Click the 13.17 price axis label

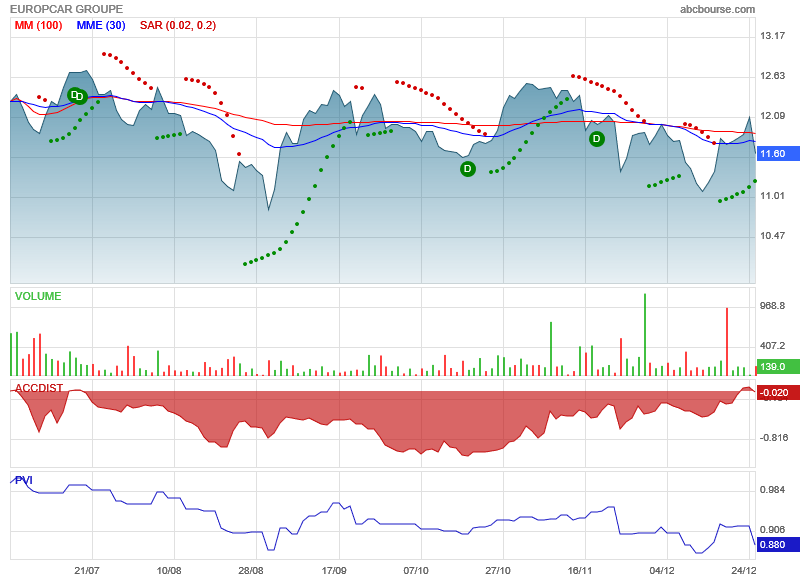(772, 36)
